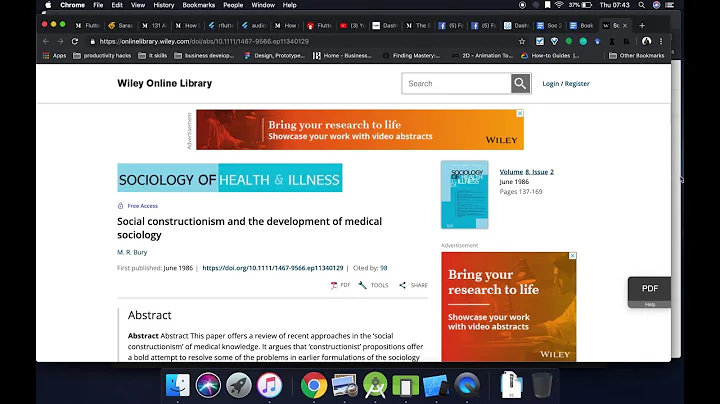Open Android Studio from the Dock
This screenshot has height=404, width=720.
[x=375, y=385]
